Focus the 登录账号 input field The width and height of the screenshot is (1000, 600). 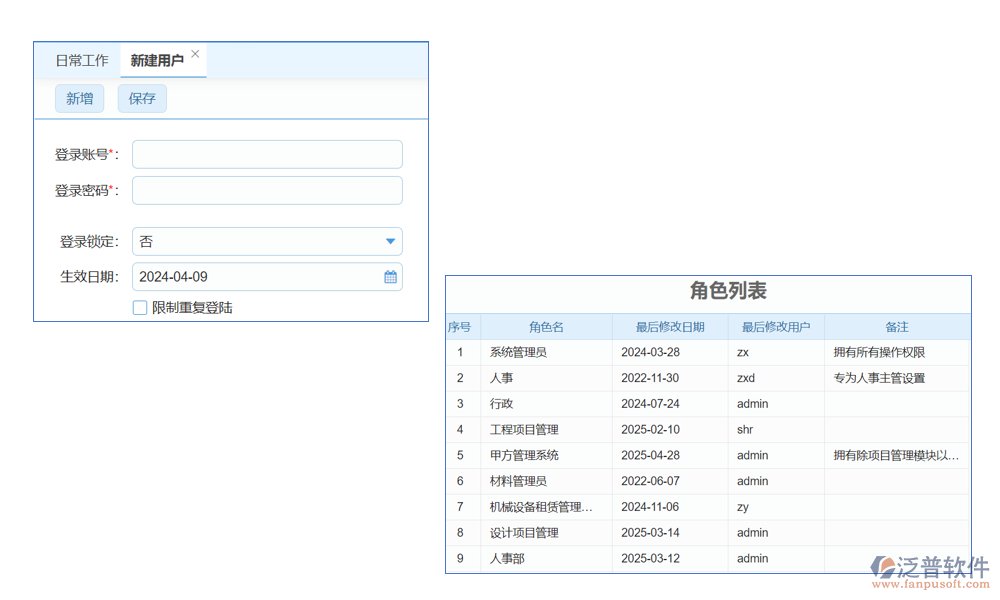click(267, 155)
